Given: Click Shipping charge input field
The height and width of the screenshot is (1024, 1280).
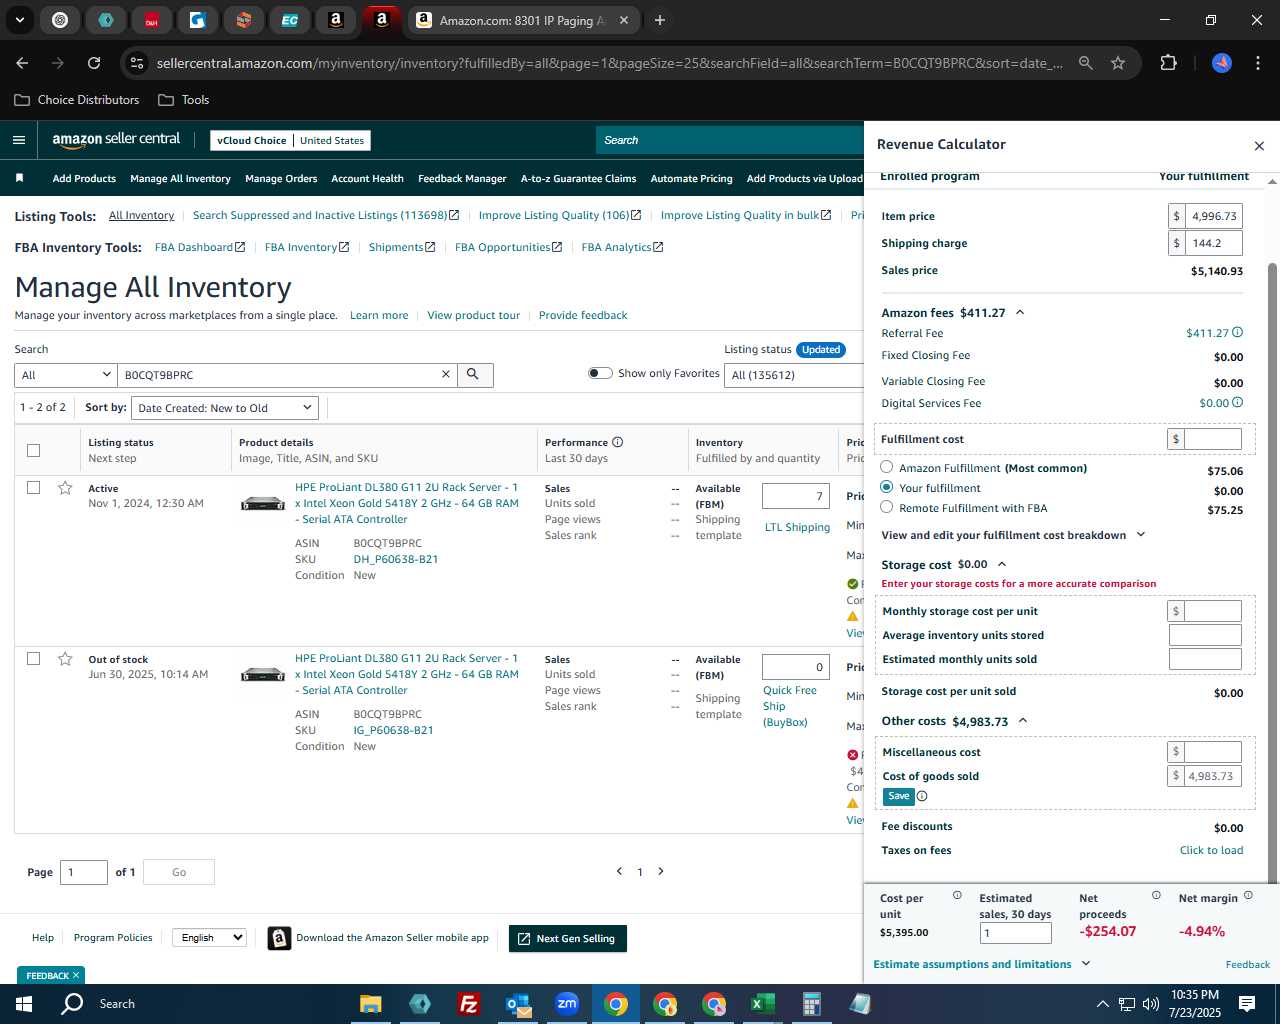Looking at the screenshot, I should point(1213,243).
